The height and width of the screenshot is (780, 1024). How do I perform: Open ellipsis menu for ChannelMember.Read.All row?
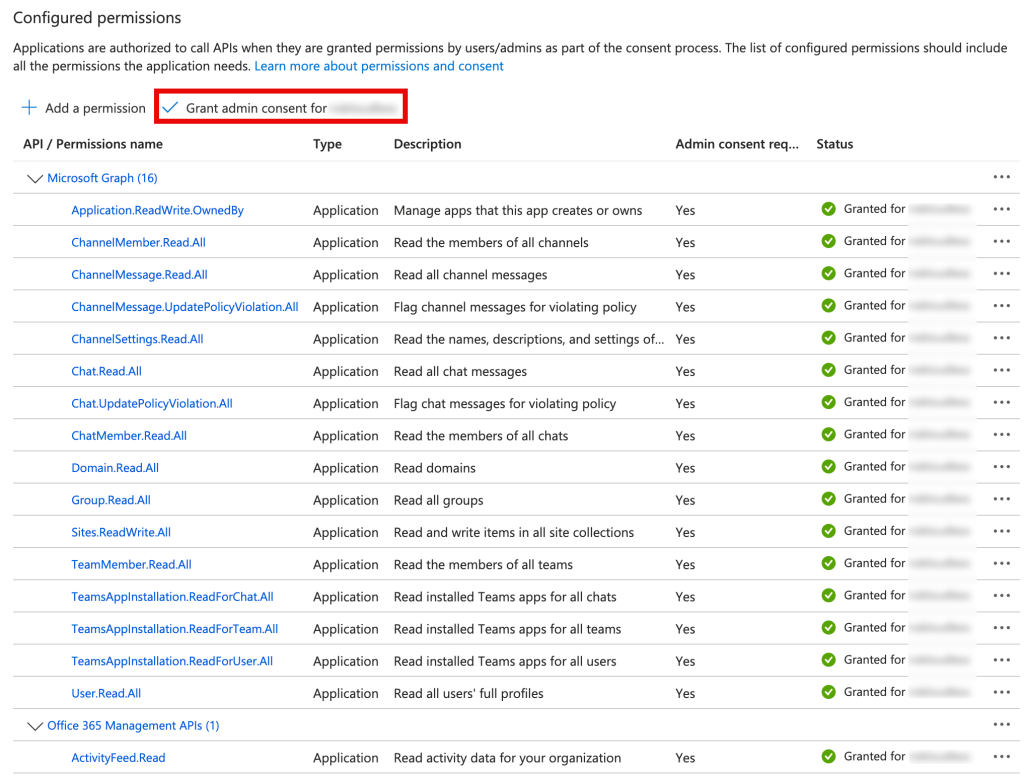1001,241
